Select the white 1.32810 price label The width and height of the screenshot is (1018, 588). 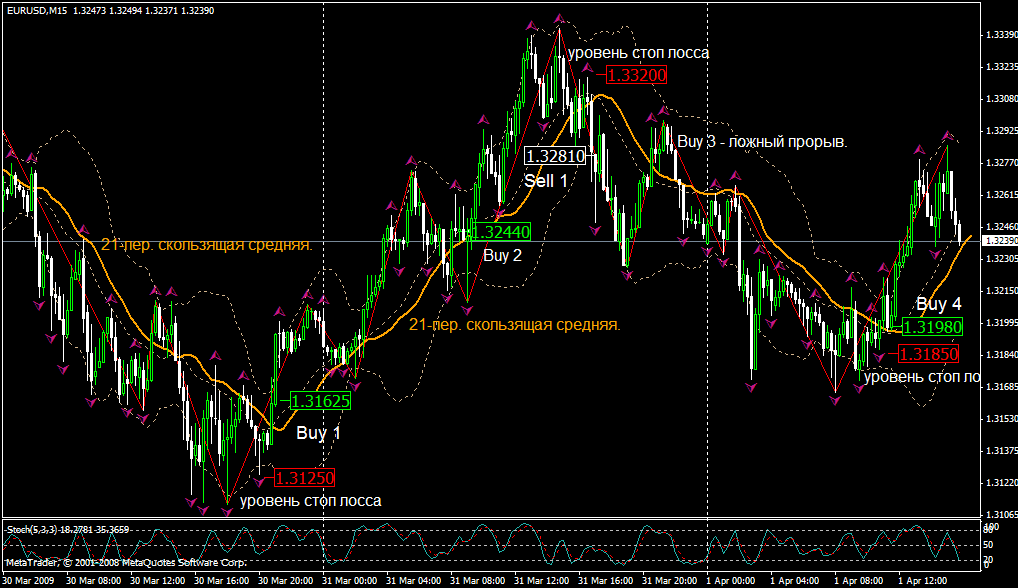coord(555,156)
